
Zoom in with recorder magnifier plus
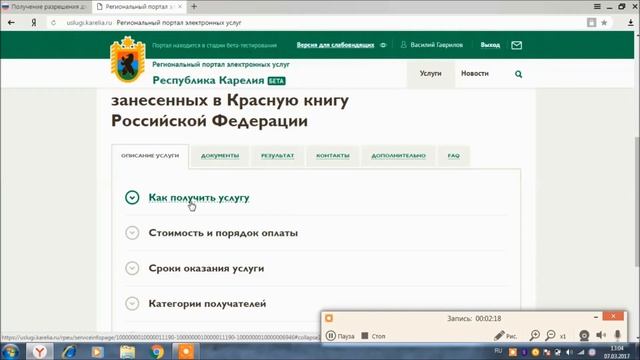534,336
